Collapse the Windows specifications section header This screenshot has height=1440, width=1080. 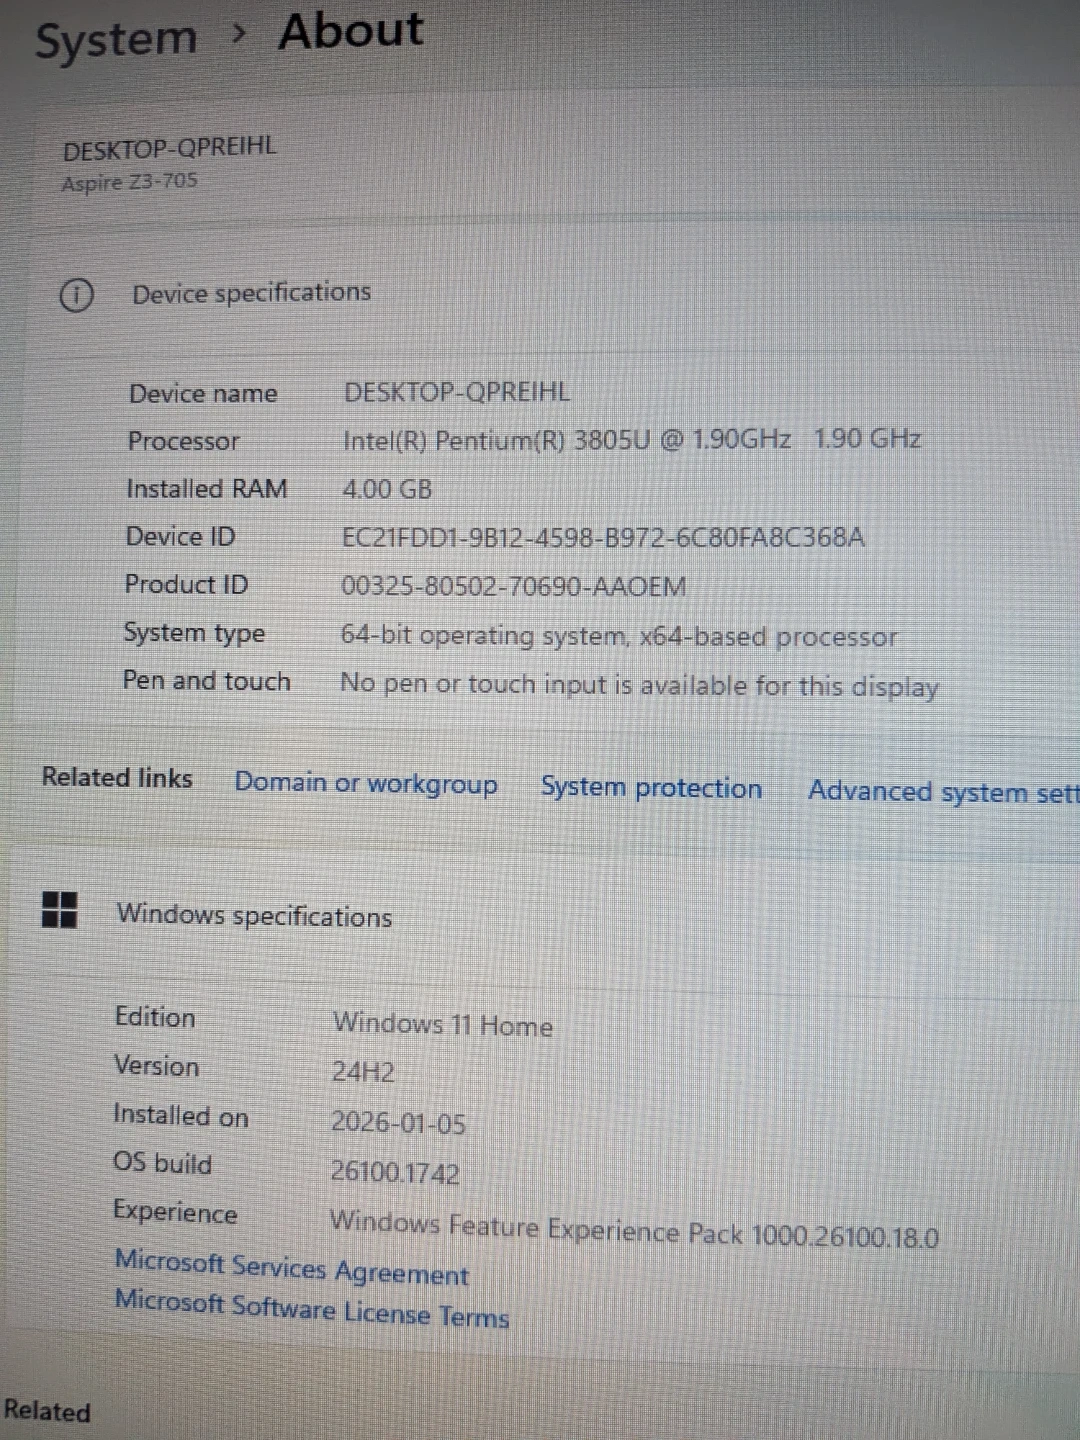click(254, 916)
